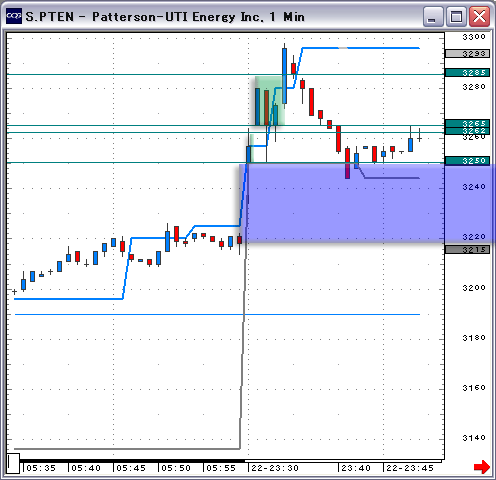Image resolution: width=496 pixels, height=480 pixels.
Task: Close the S.PTEN chart window
Action: click(479, 16)
